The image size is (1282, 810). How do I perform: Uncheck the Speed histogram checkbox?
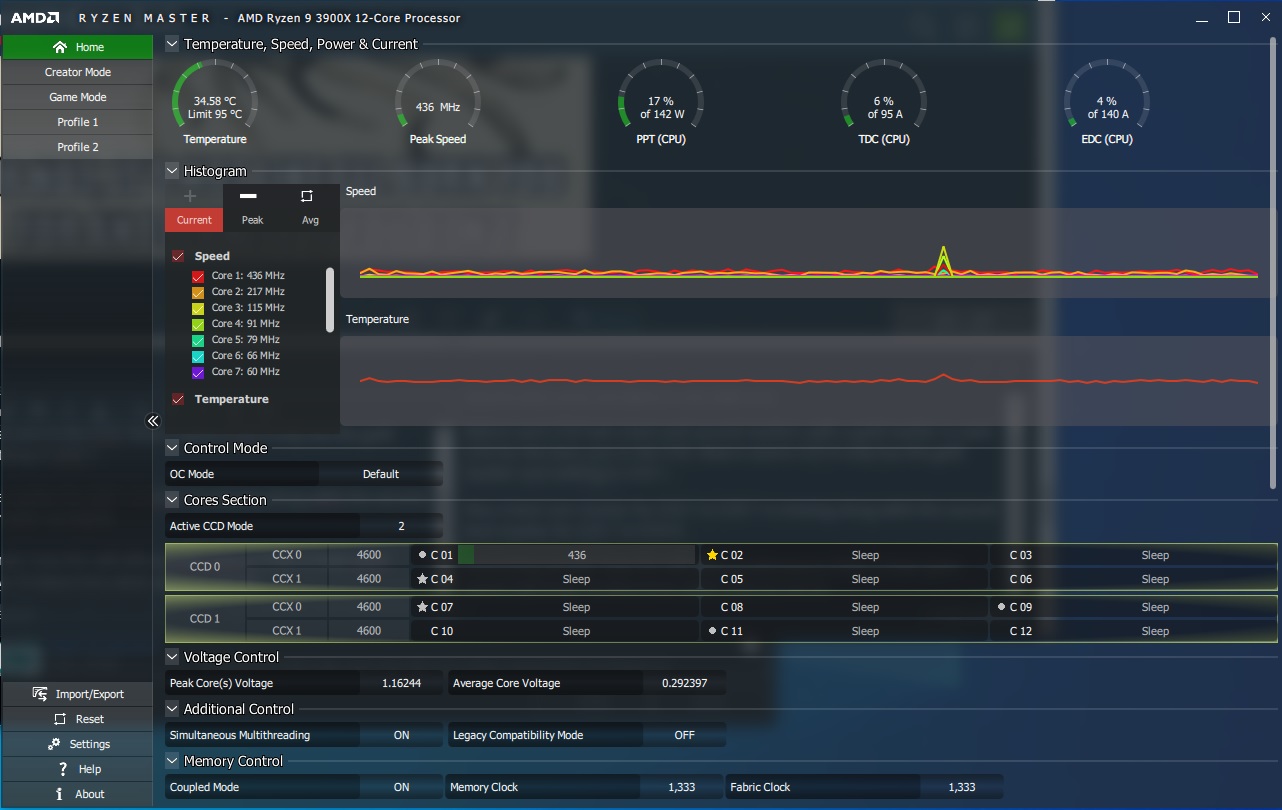[x=178, y=256]
